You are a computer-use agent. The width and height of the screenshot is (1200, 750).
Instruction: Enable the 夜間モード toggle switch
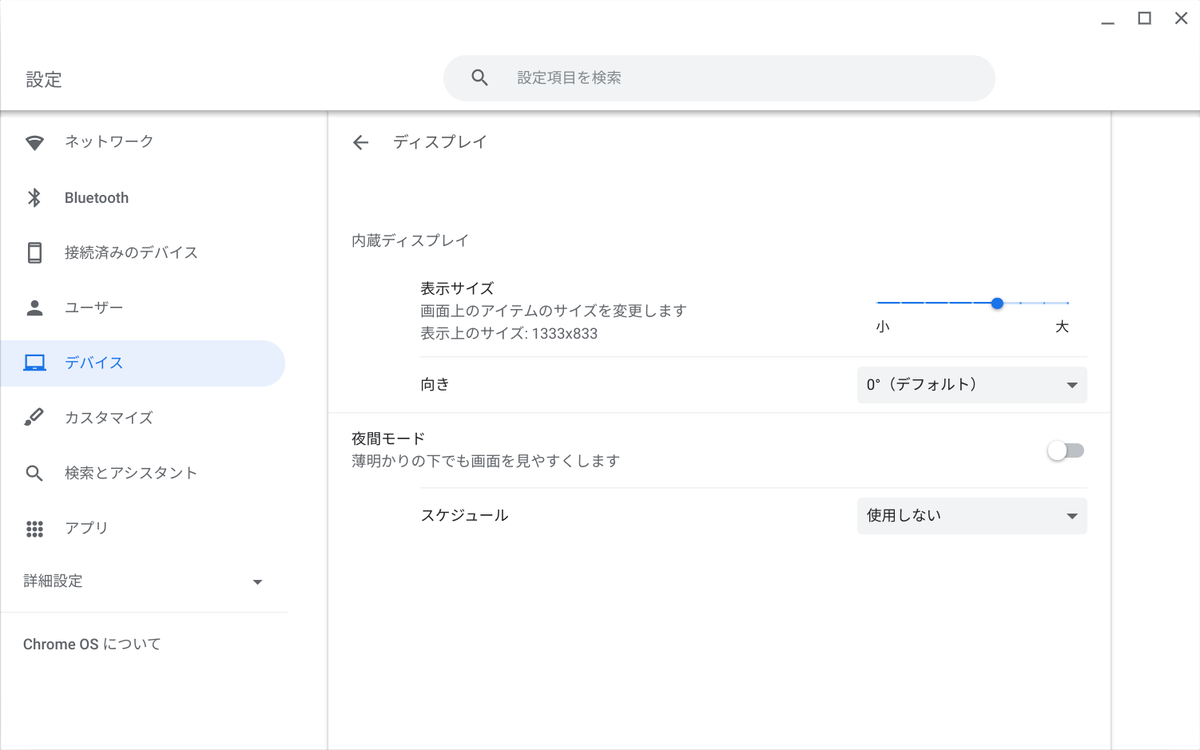pos(1065,451)
